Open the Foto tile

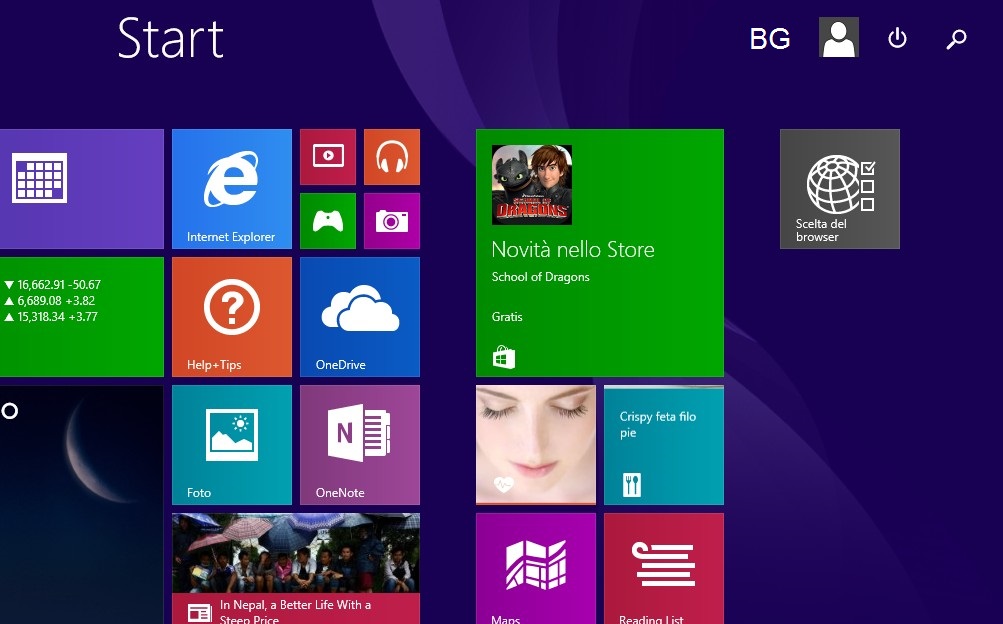tap(232, 445)
